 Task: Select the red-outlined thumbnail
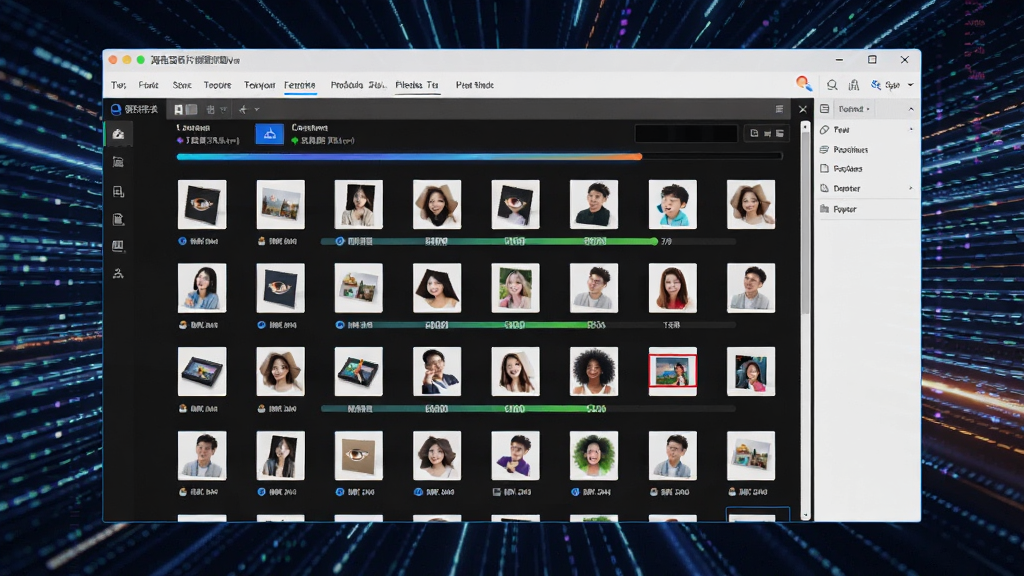click(x=673, y=372)
